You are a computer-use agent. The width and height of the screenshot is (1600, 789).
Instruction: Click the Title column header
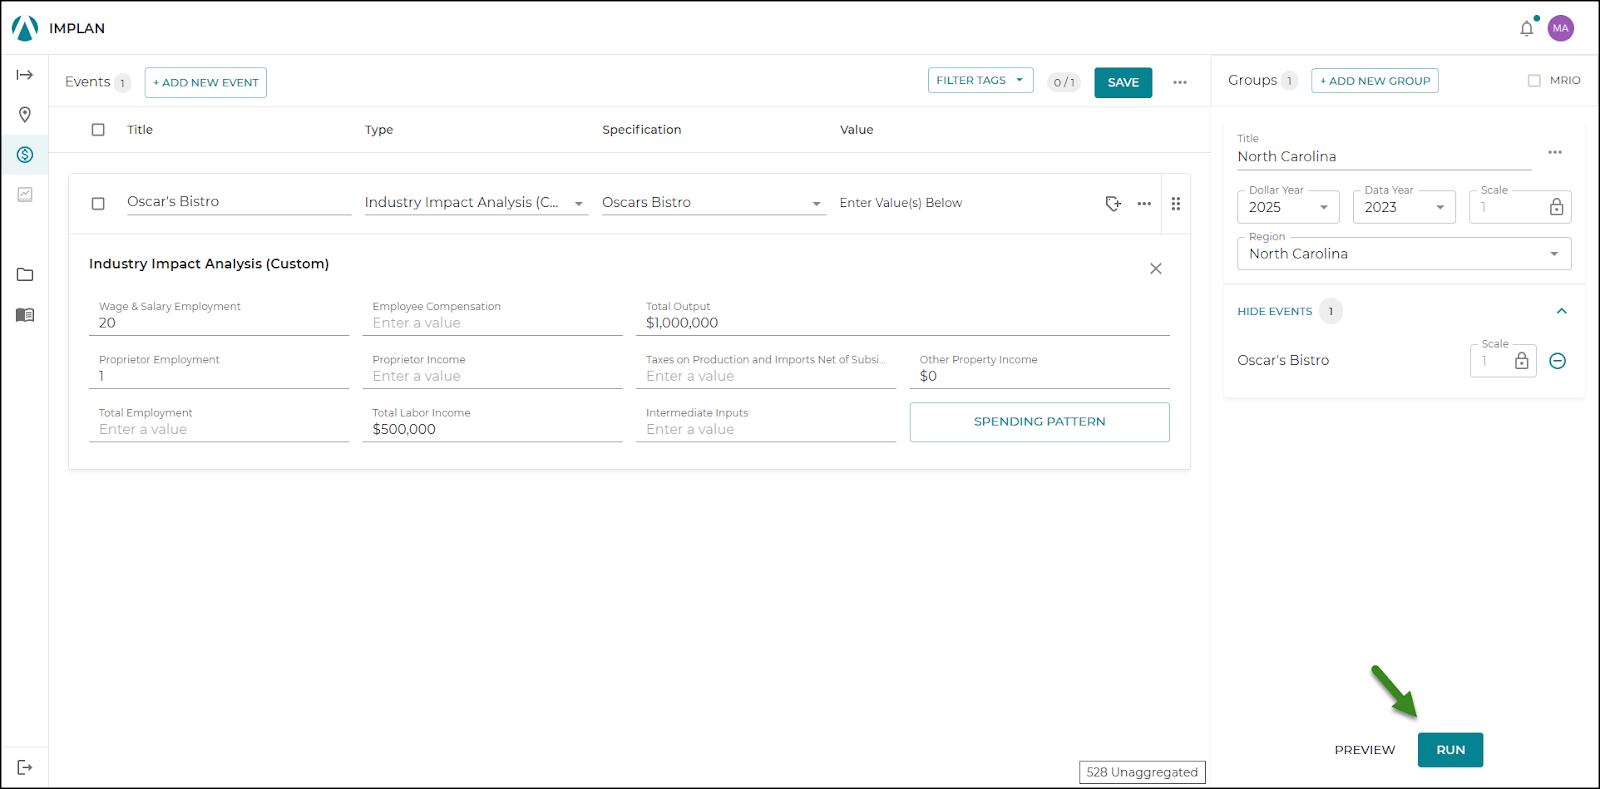(140, 130)
